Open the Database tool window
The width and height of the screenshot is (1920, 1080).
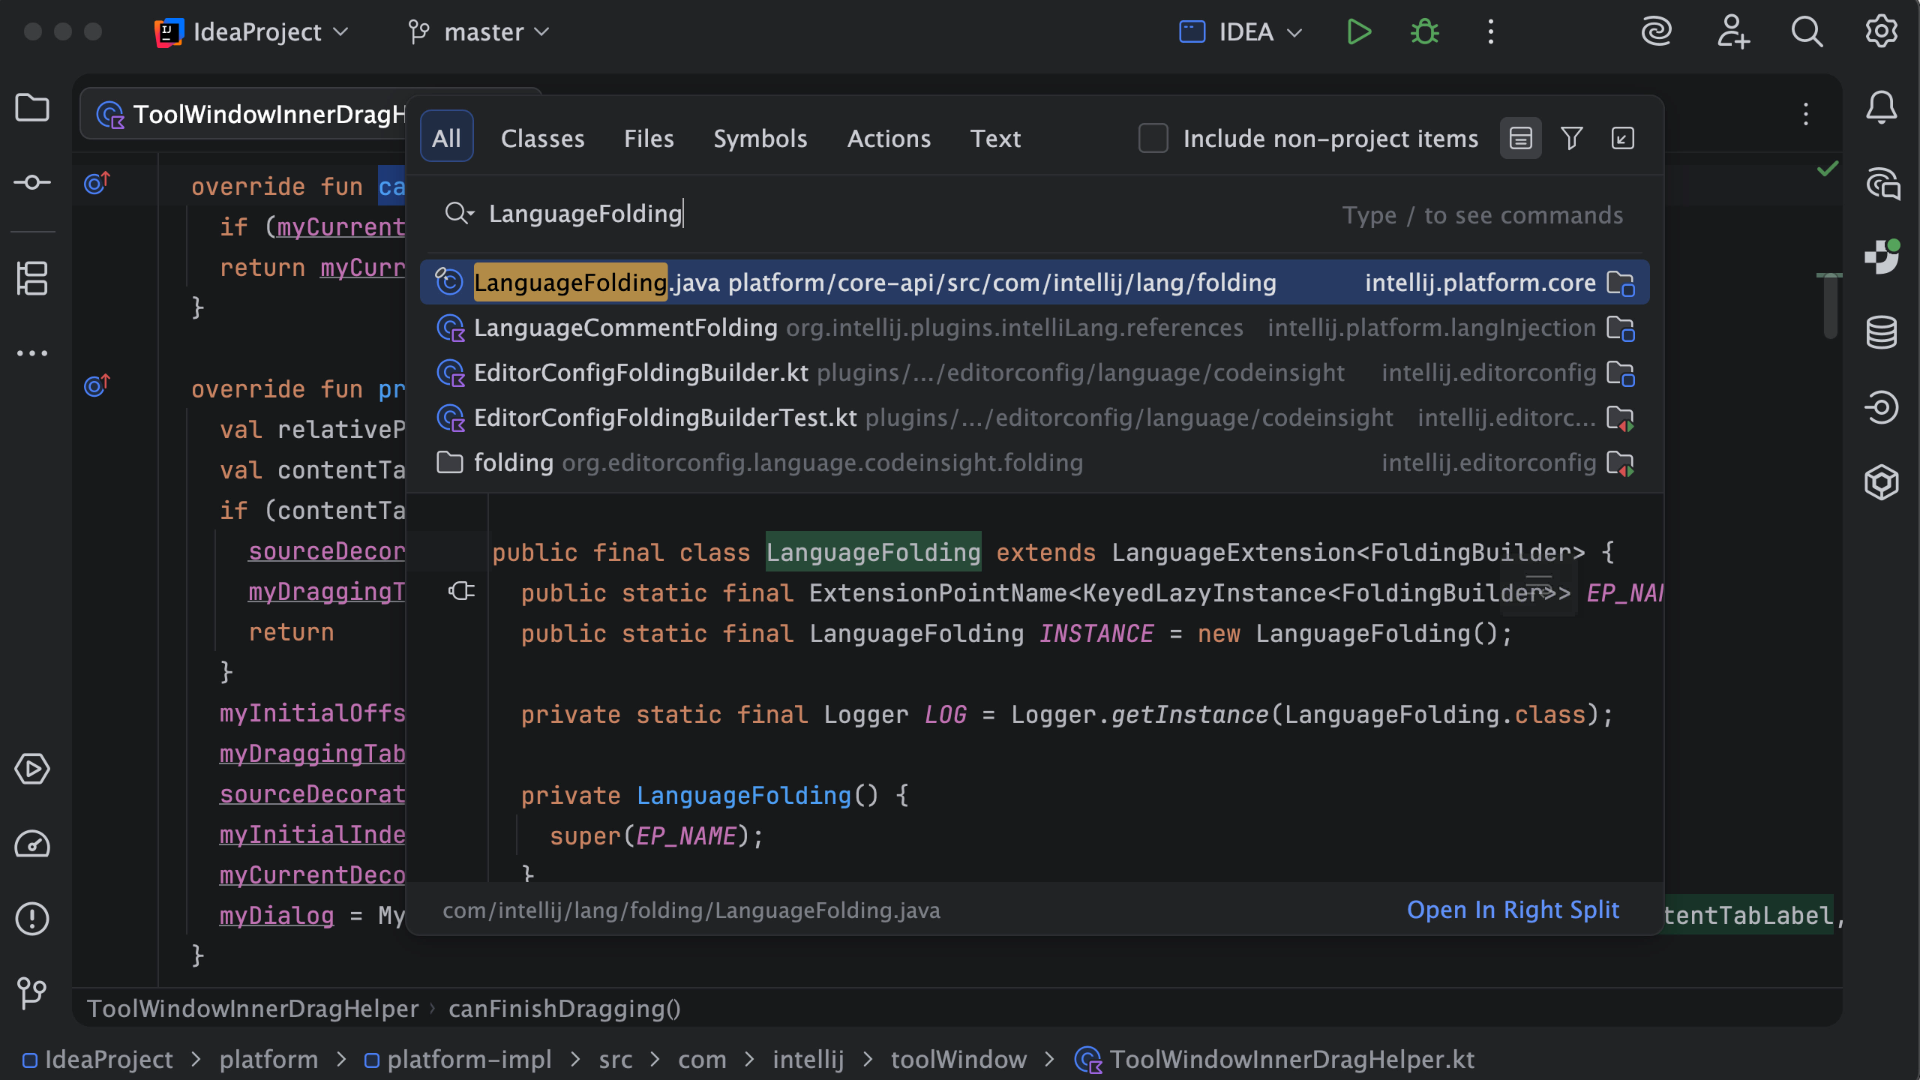[x=1881, y=332]
